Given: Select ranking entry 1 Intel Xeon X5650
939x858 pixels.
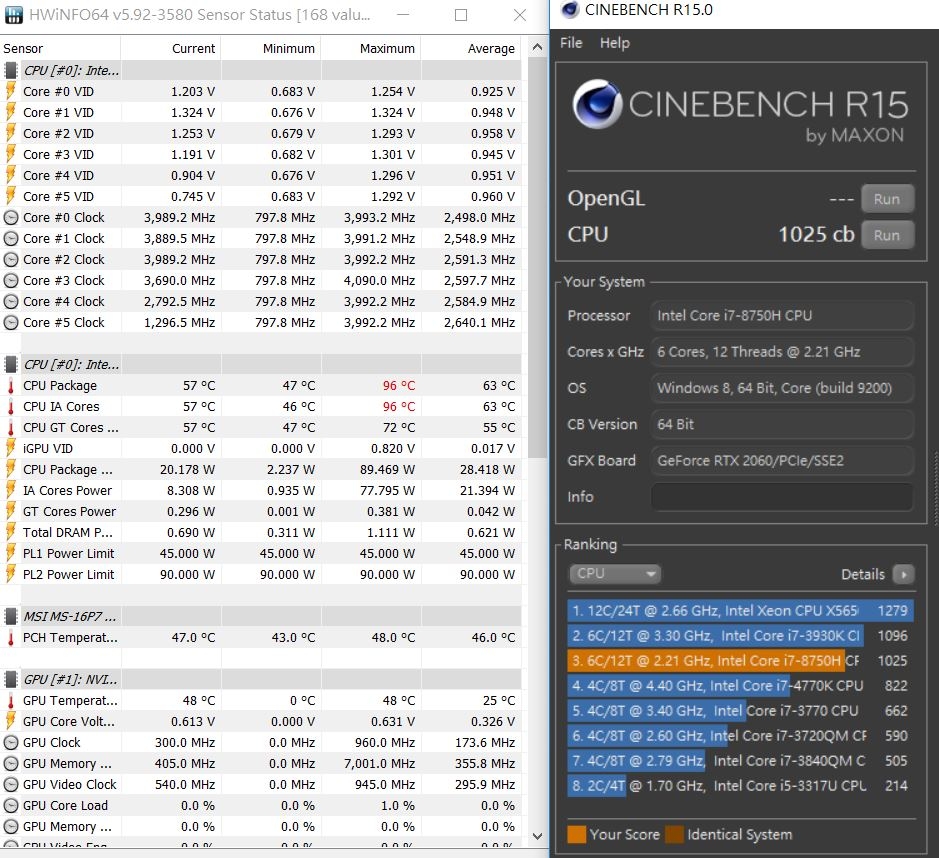Looking at the screenshot, I should pyautogui.click(x=740, y=611).
